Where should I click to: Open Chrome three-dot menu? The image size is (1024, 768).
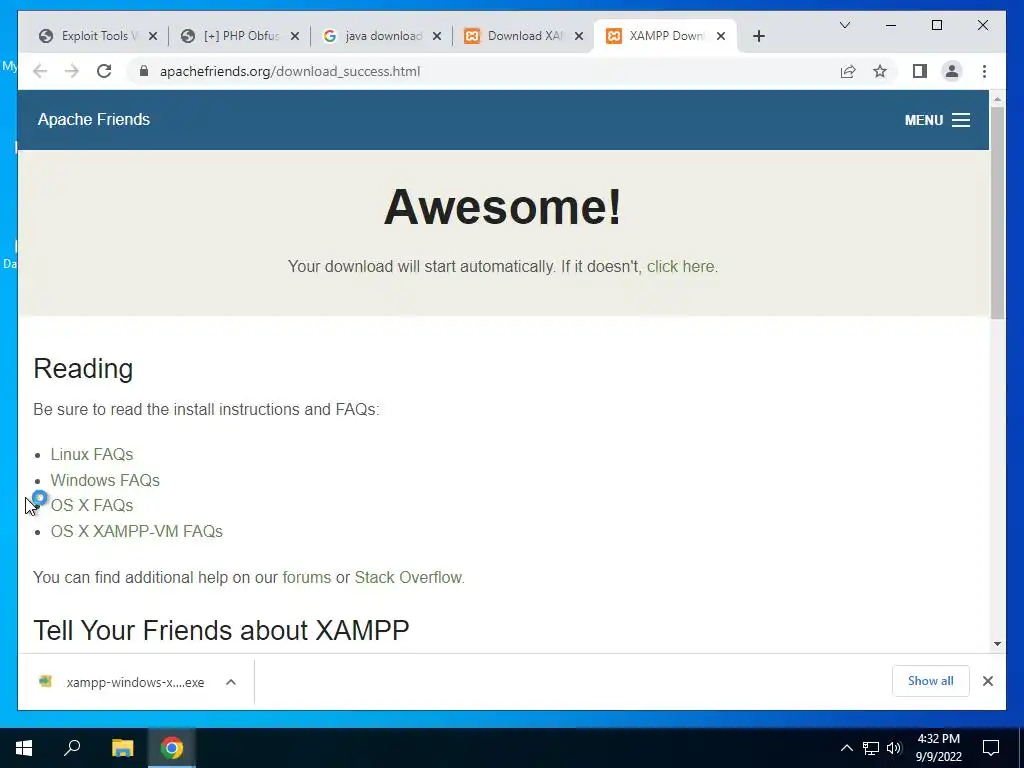tap(984, 71)
